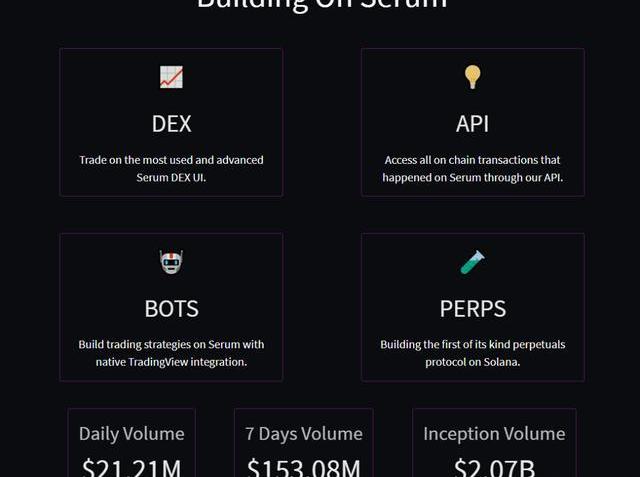Click the $21.21M daily volume figure

[131, 468]
